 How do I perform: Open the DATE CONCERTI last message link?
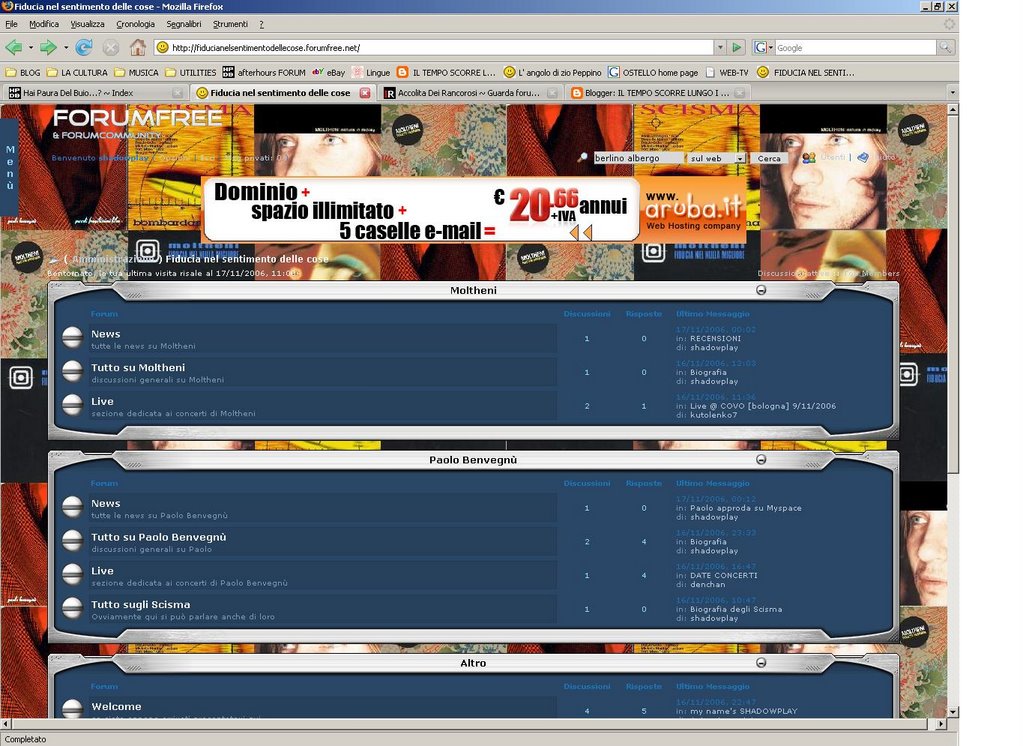pyautogui.click(x=724, y=576)
